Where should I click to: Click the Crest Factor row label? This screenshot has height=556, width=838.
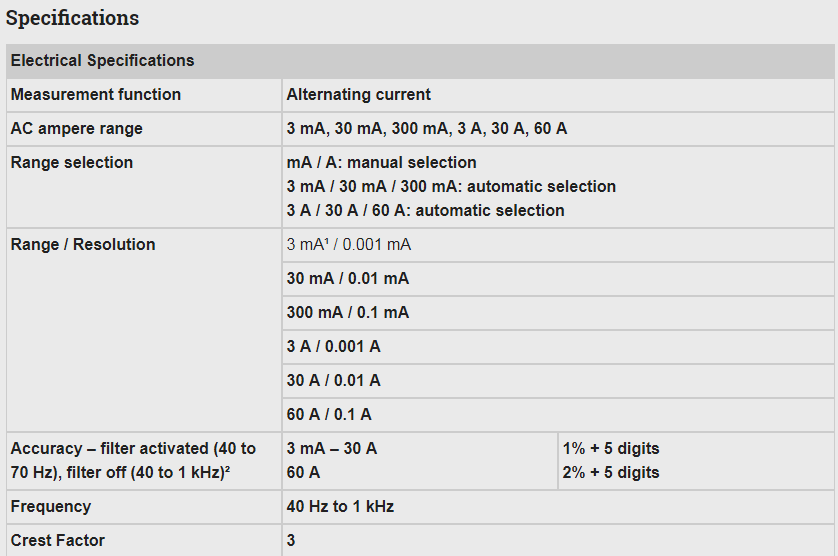tap(58, 540)
